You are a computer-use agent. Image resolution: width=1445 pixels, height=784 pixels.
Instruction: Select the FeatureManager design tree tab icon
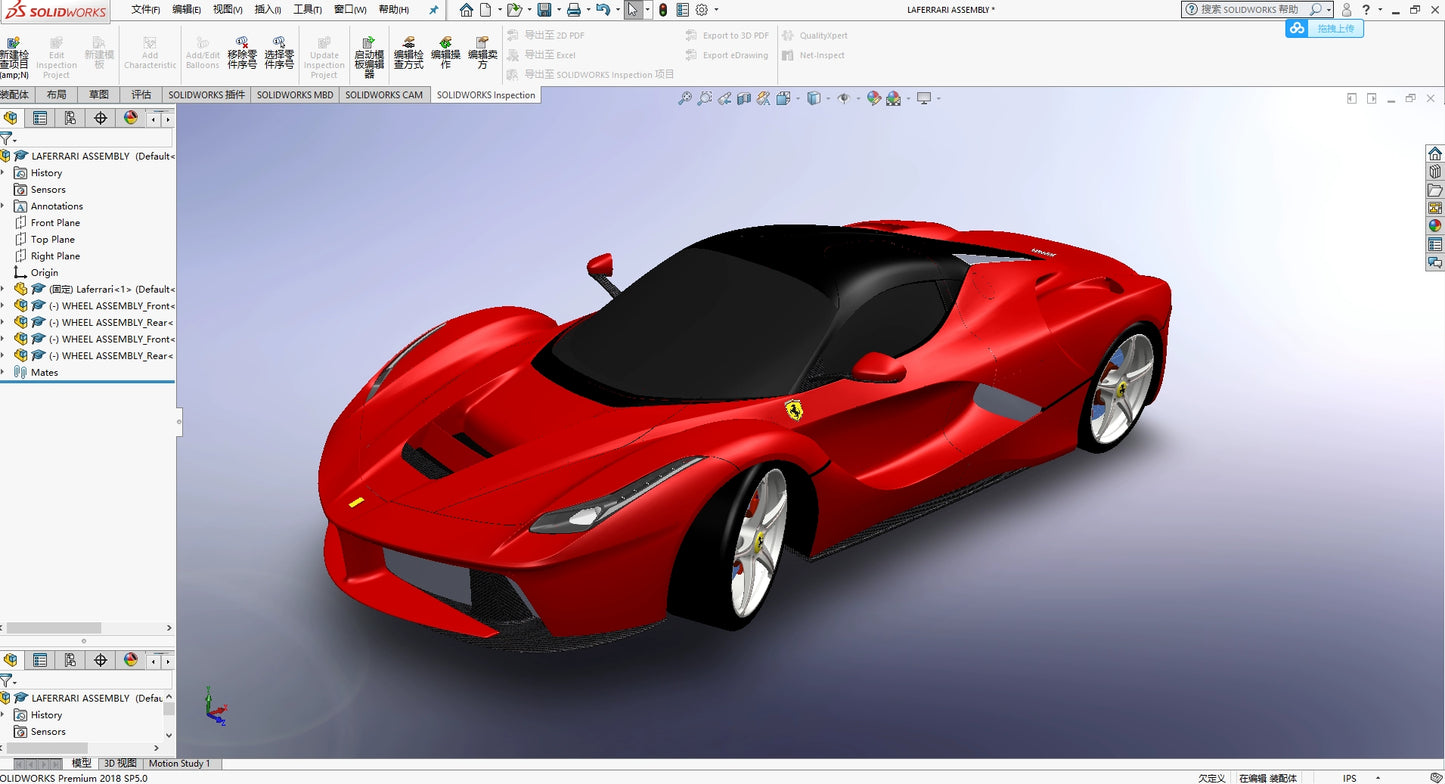coord(10,118)
